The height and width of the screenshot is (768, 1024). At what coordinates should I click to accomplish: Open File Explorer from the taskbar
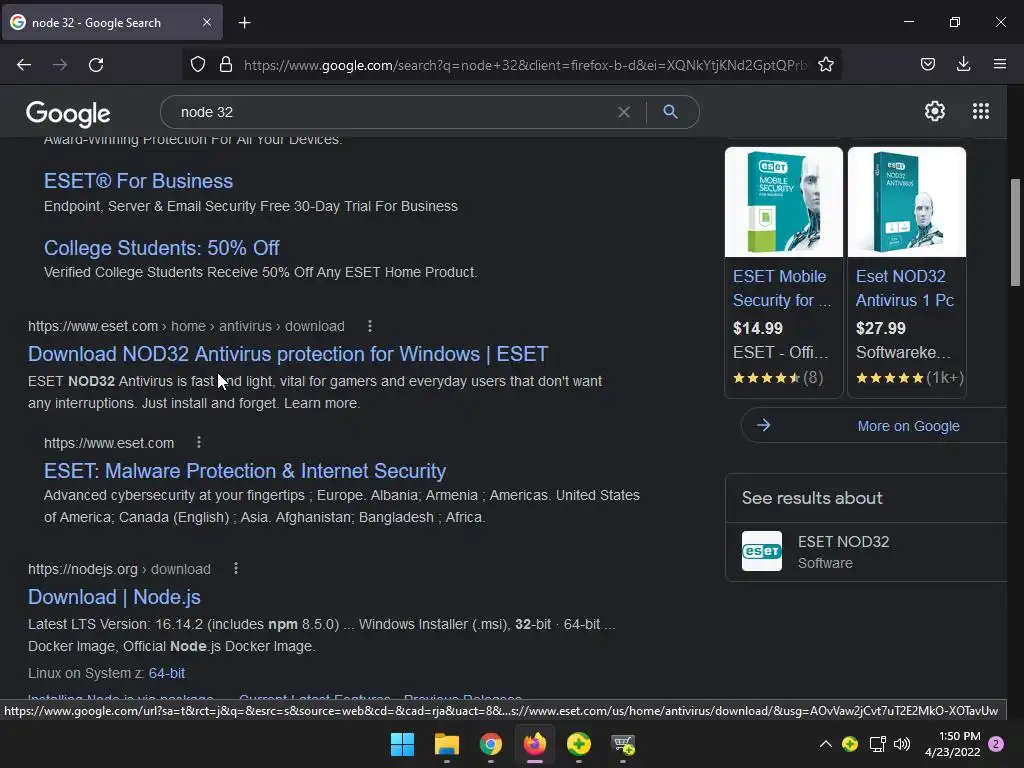coord(447,744)
